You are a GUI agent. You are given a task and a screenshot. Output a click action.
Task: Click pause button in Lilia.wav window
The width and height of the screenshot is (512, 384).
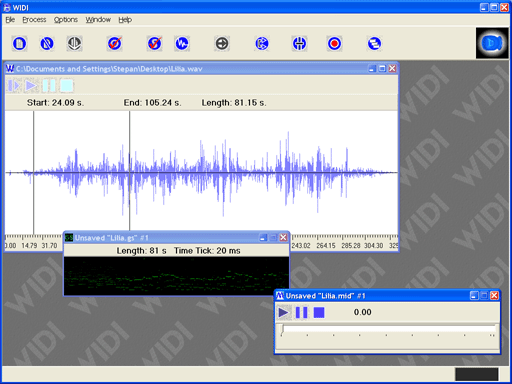(x=49, y=86)
